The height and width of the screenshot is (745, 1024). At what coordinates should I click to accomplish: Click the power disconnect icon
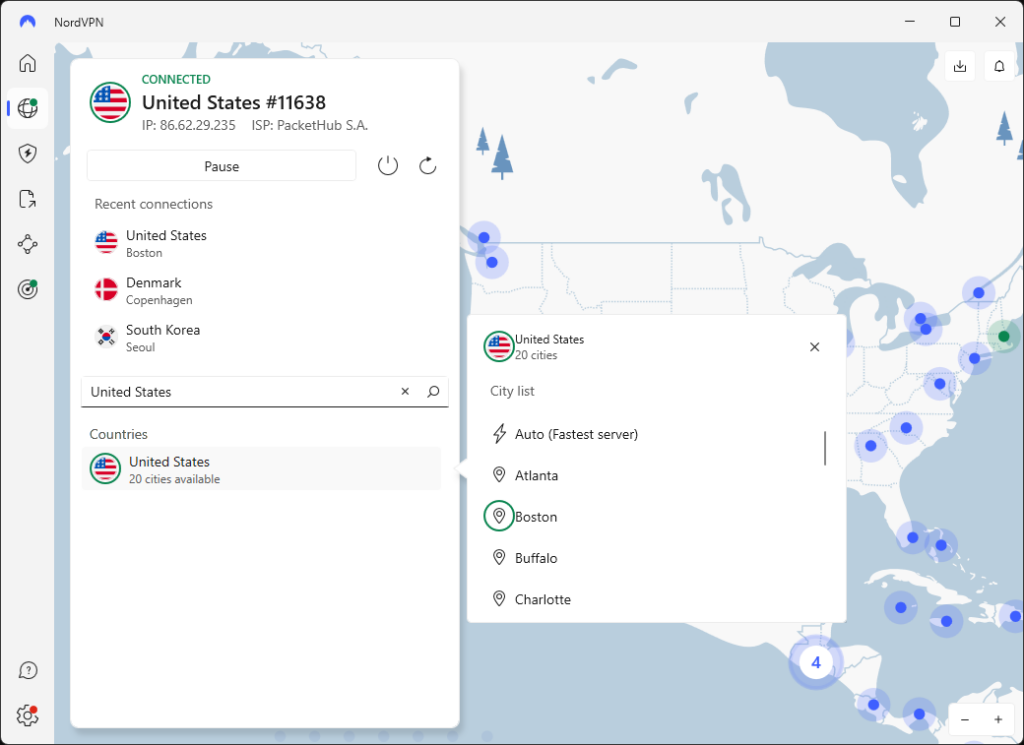pos(388,166)
